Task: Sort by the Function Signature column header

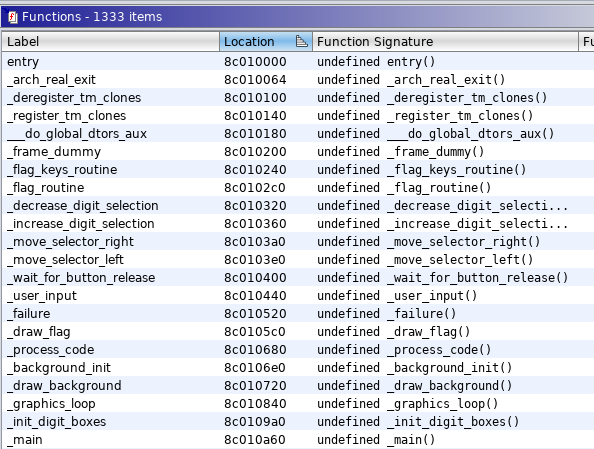Action: [x=445, y=42]
